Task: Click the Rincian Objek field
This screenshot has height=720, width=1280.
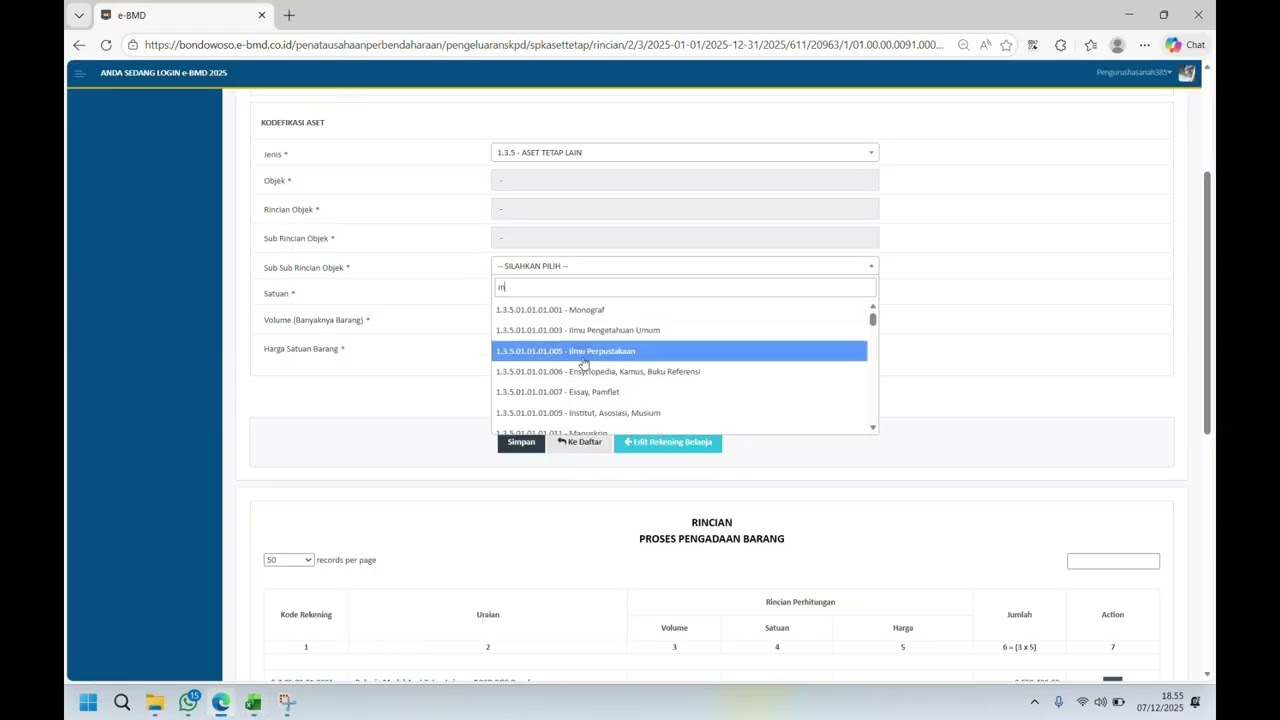Action: (685, 209)
